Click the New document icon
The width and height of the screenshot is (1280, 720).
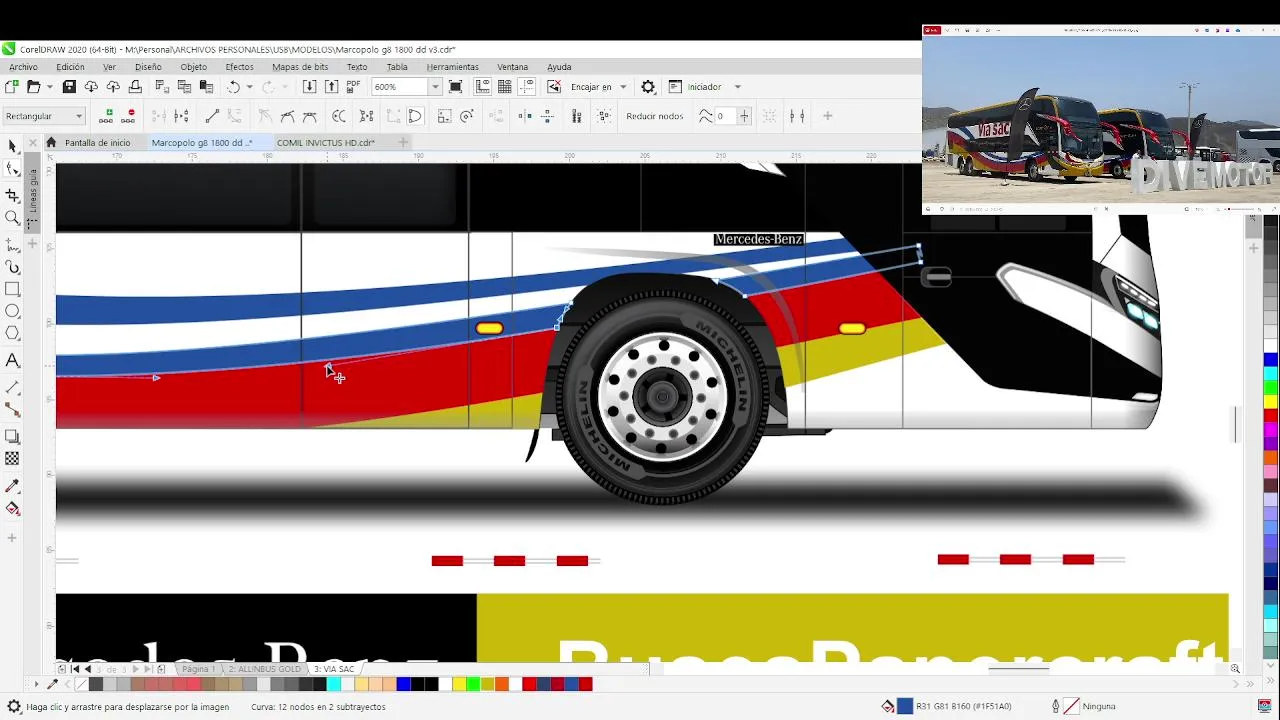pyautogui.click(x=12, y=87)
